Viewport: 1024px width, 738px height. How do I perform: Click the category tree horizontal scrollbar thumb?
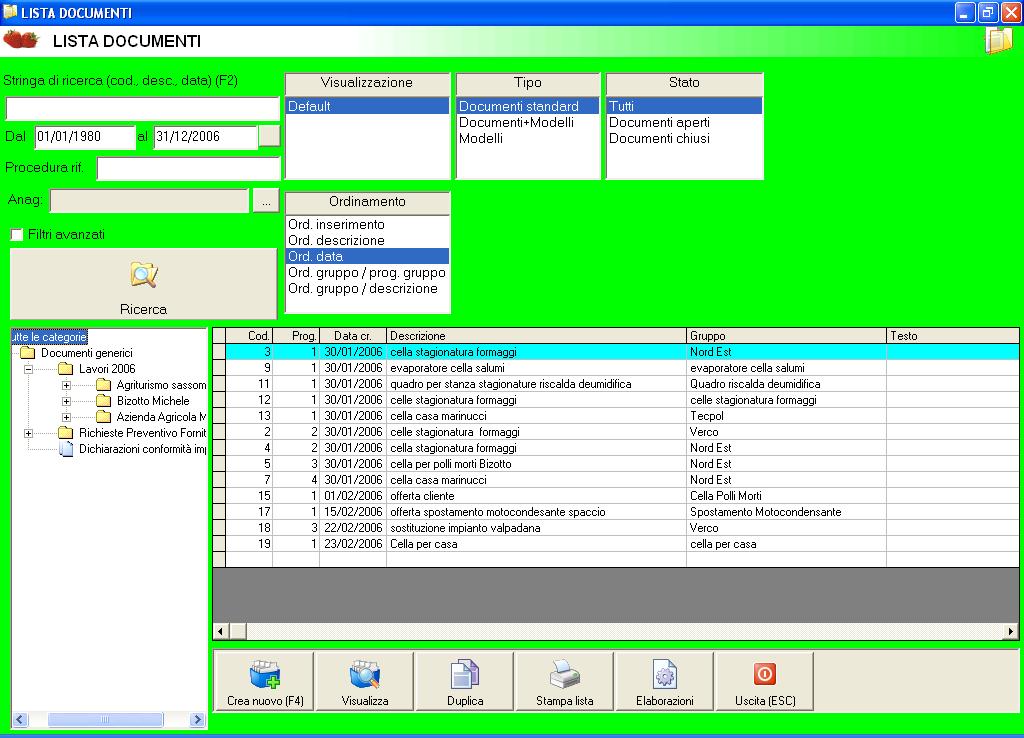(105, 720)
